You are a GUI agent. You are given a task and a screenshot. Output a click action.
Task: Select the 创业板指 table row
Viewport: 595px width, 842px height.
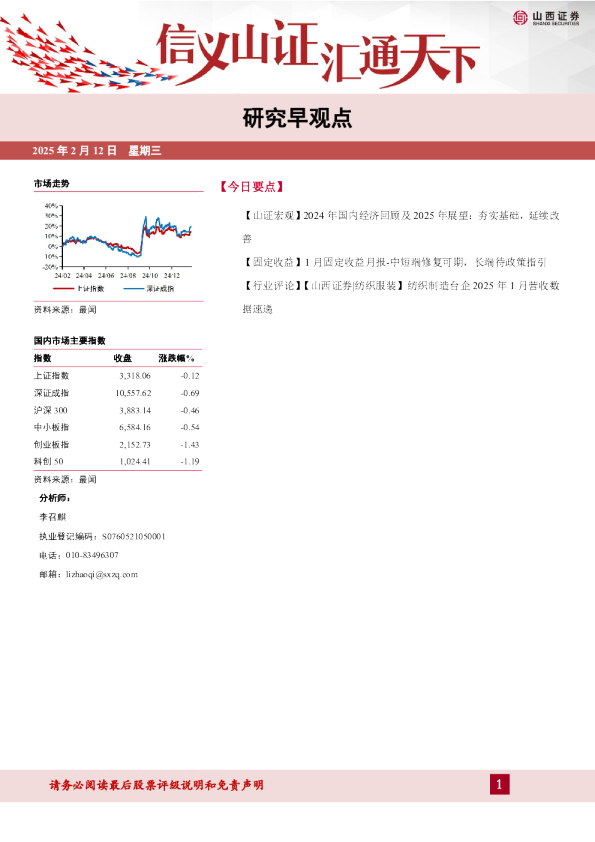point(117,445)
